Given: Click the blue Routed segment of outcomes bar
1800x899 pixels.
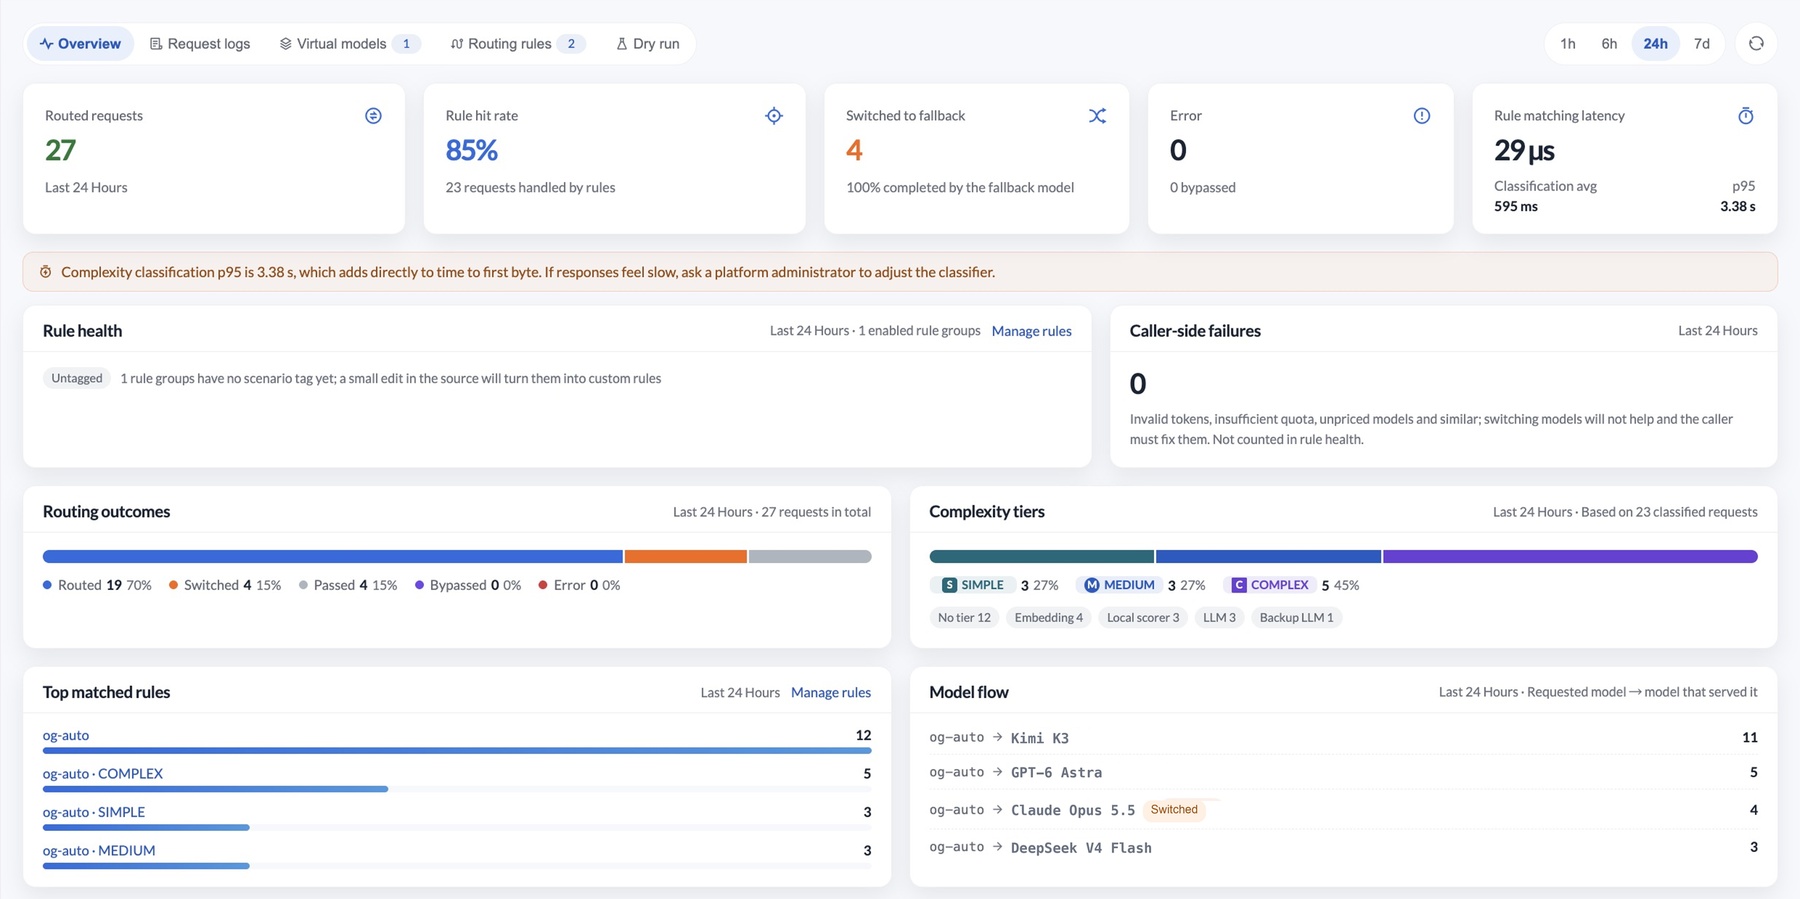Looking at the screenshot, I should coord(332,556).
